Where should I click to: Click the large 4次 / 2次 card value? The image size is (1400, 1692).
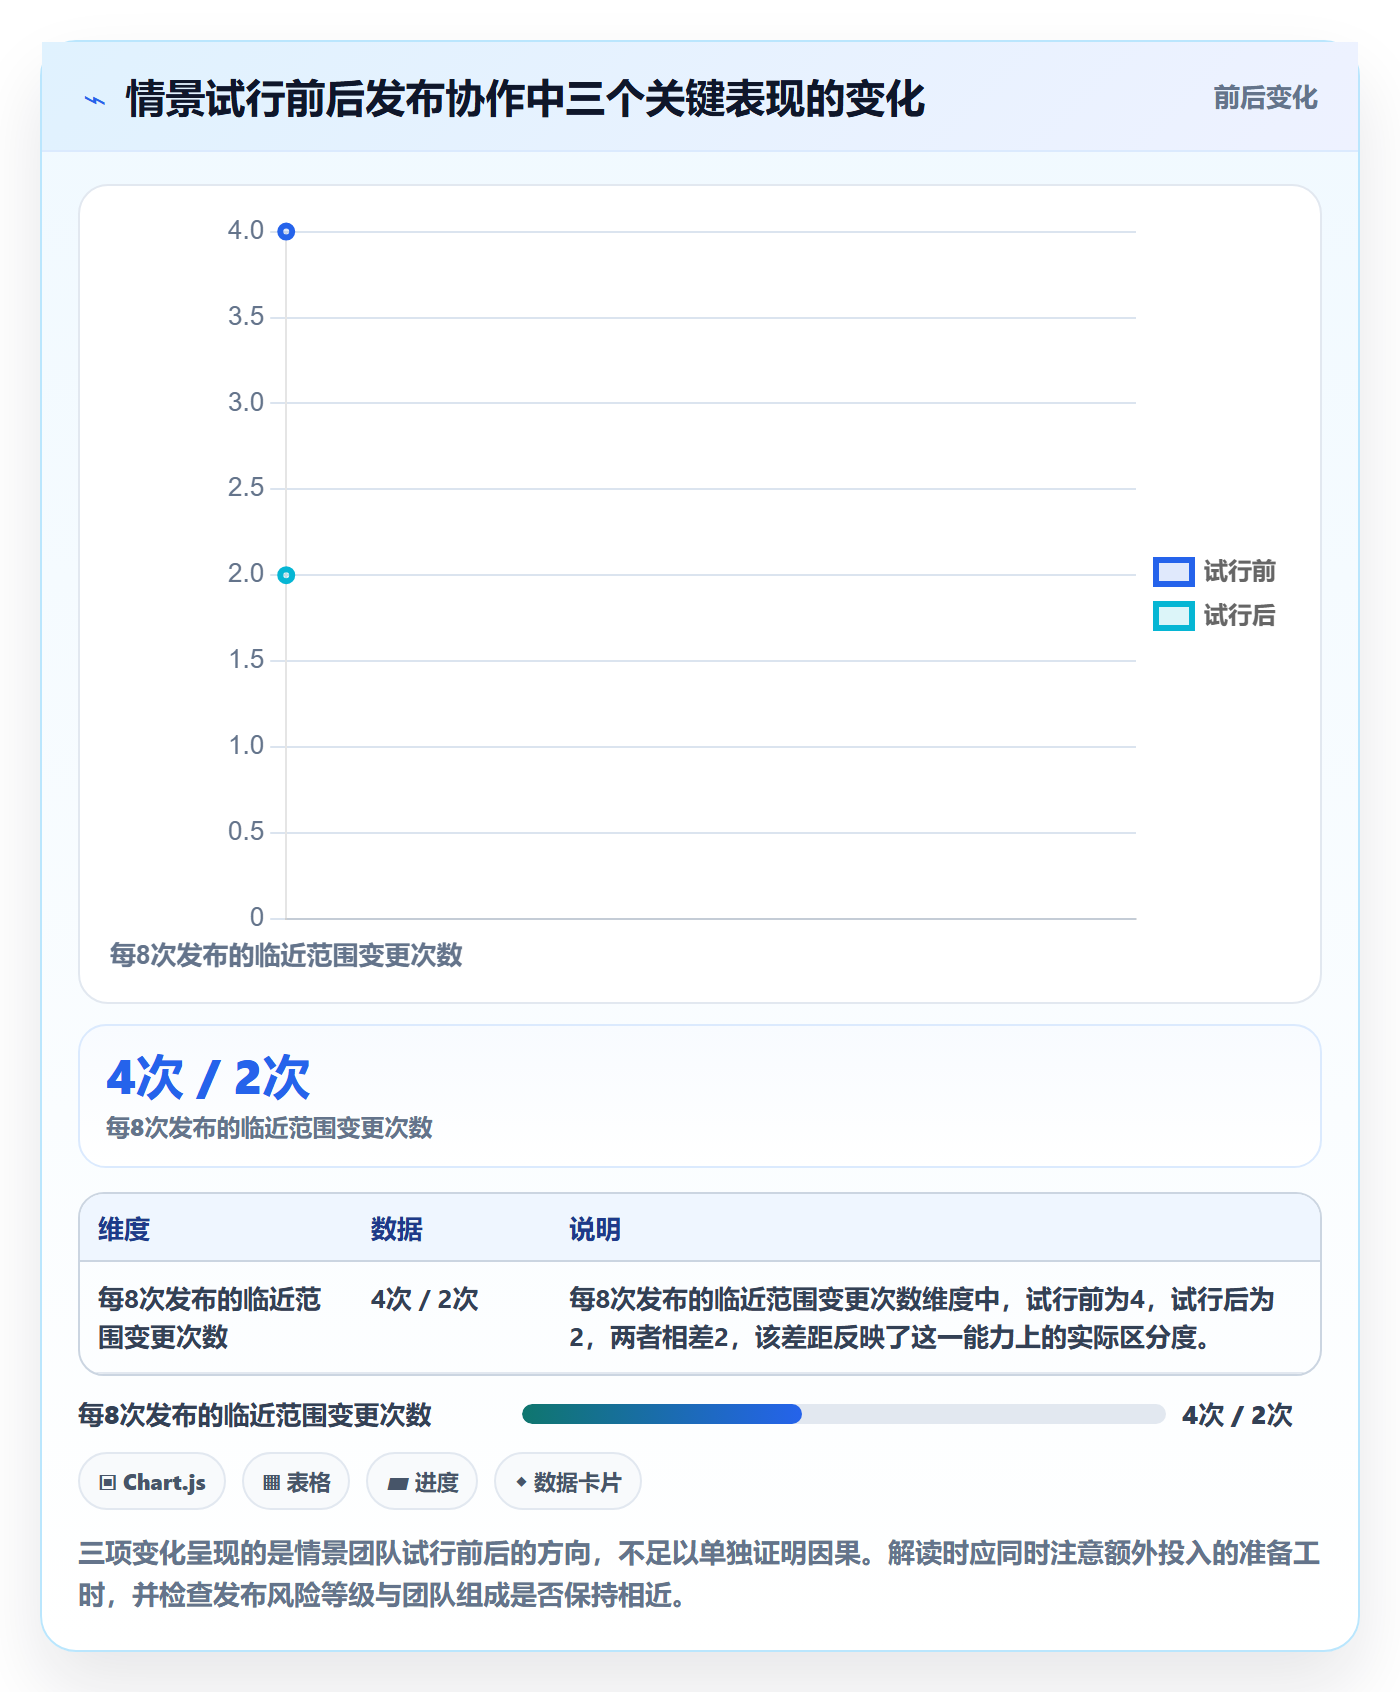209,1078
